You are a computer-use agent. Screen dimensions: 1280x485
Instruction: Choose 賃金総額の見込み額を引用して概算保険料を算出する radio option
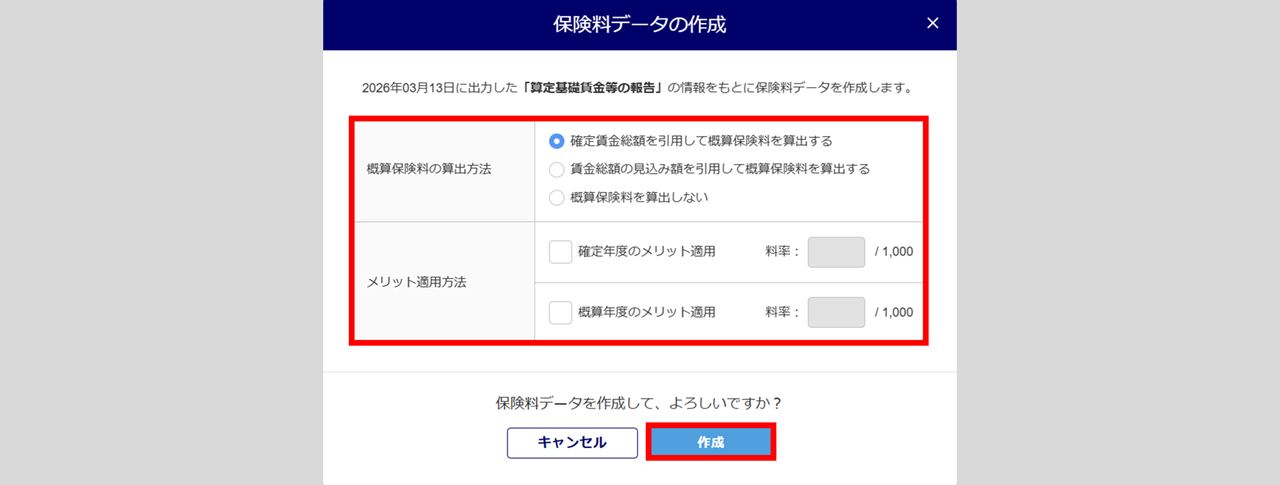[557, 169]
